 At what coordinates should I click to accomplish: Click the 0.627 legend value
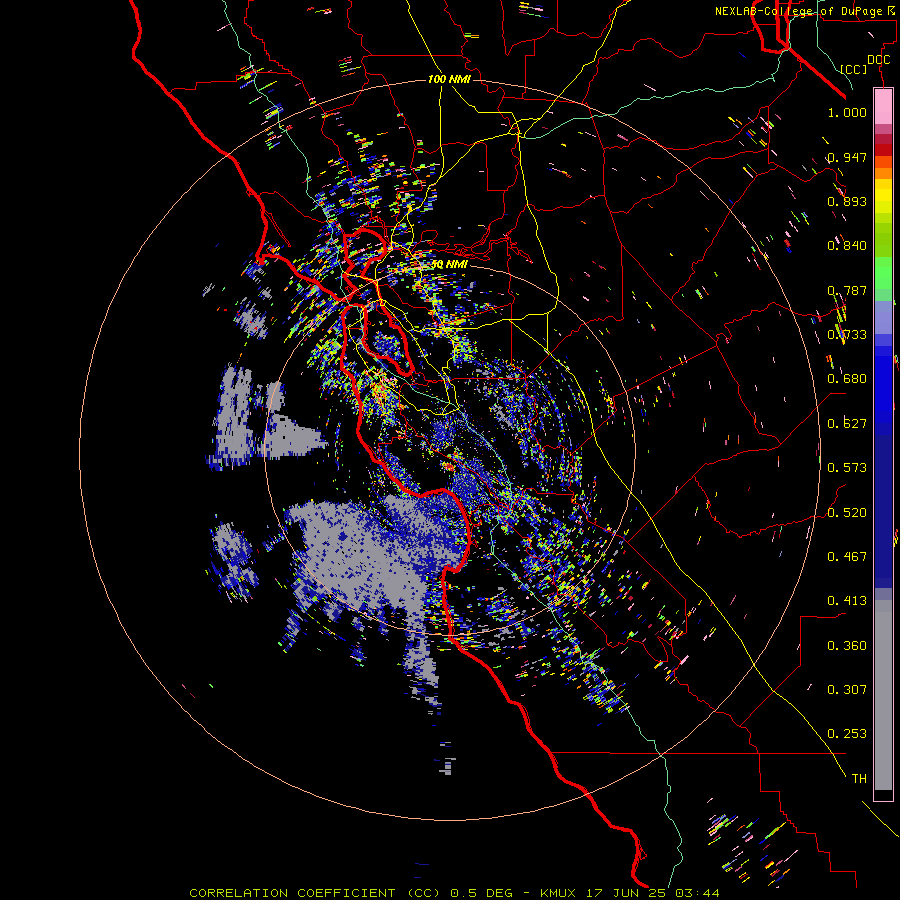pos(847,424)
